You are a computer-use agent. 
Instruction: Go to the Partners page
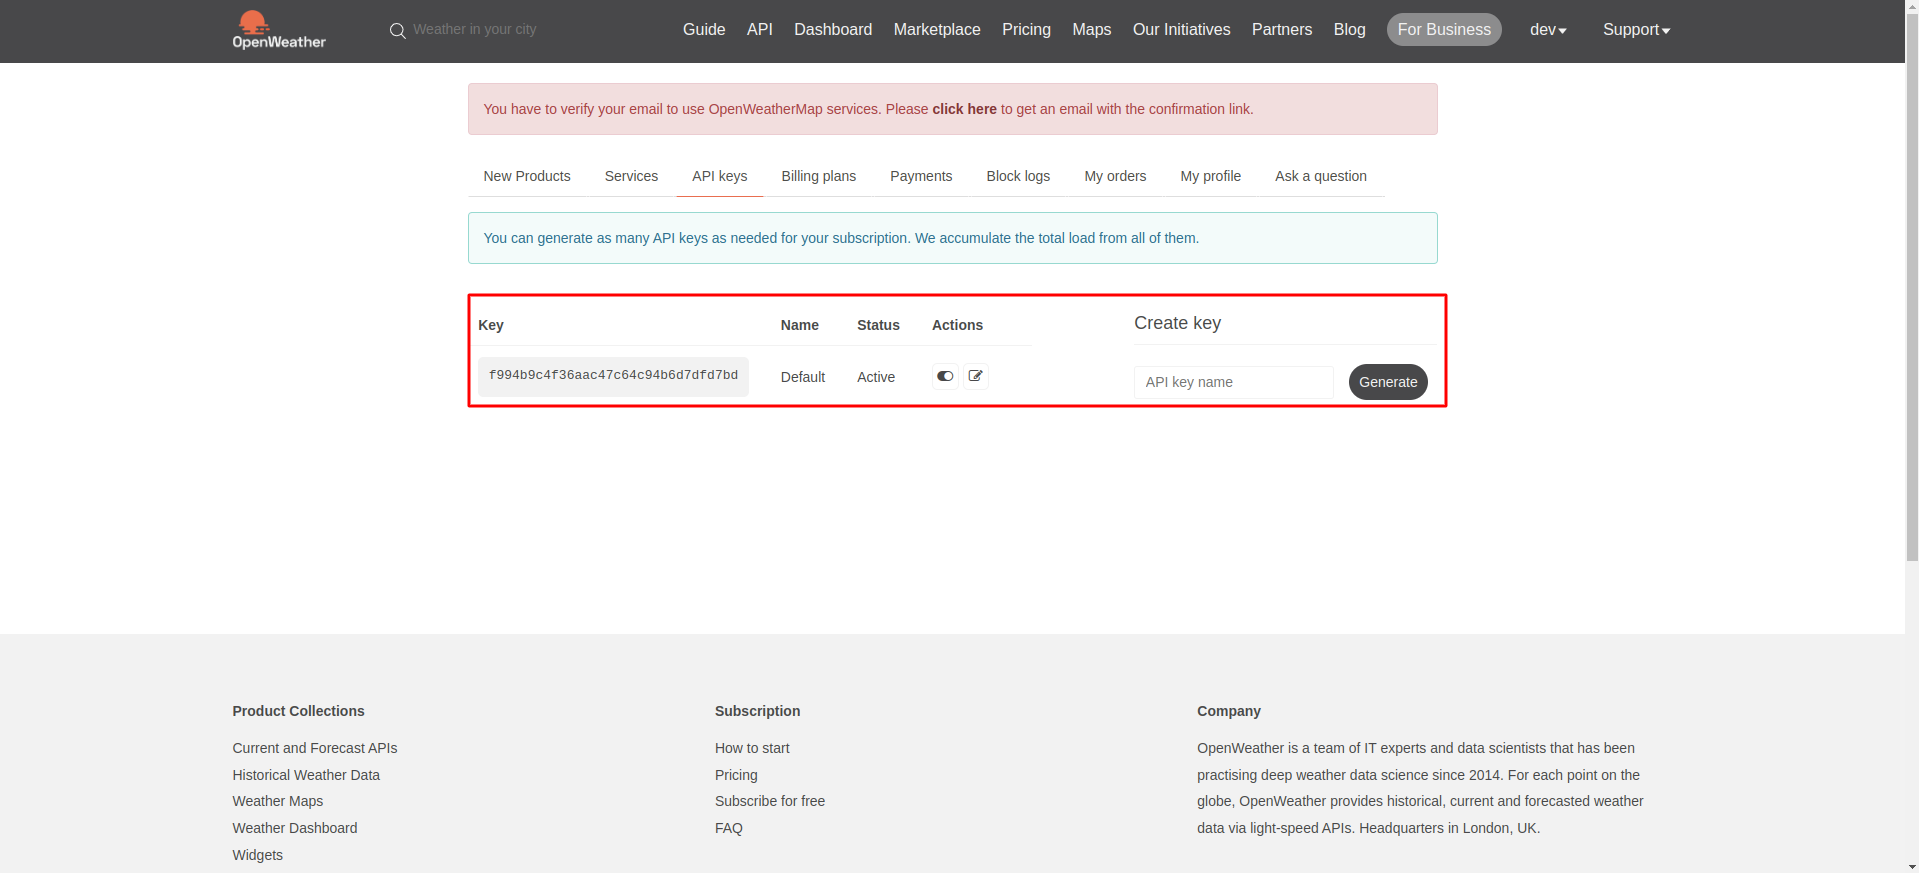(x=1282, y=30)
